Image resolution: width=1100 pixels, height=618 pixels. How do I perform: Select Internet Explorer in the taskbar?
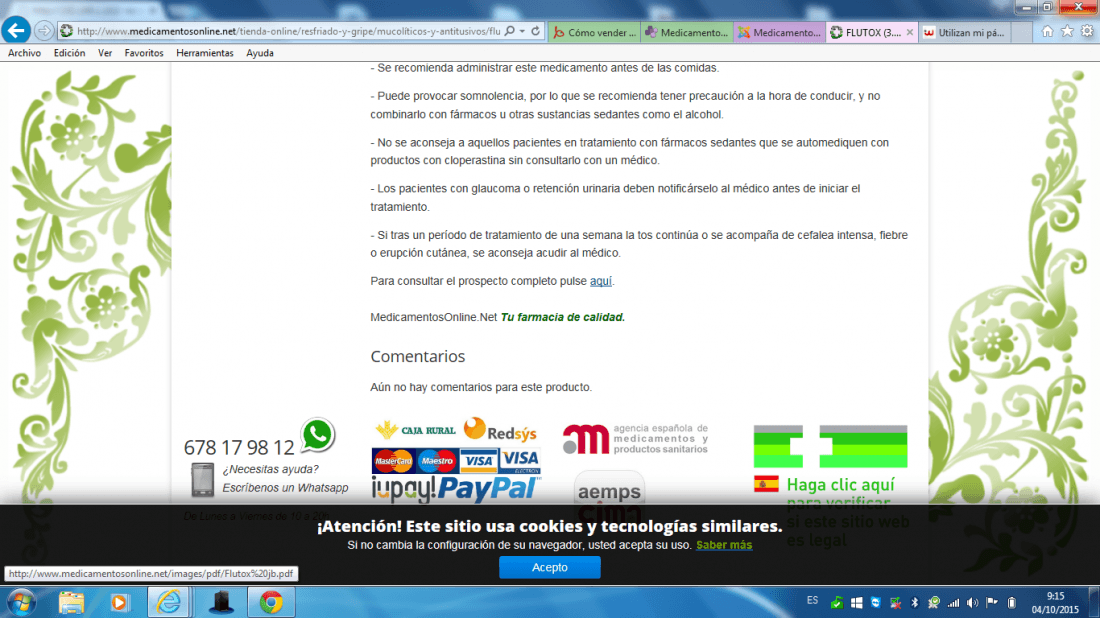168,603
